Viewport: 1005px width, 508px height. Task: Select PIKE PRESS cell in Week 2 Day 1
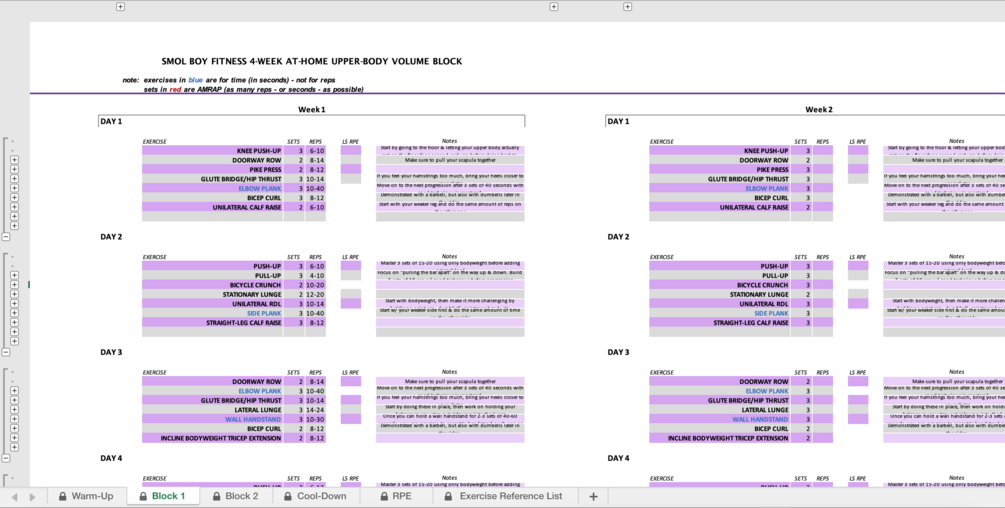pos(719,169)
